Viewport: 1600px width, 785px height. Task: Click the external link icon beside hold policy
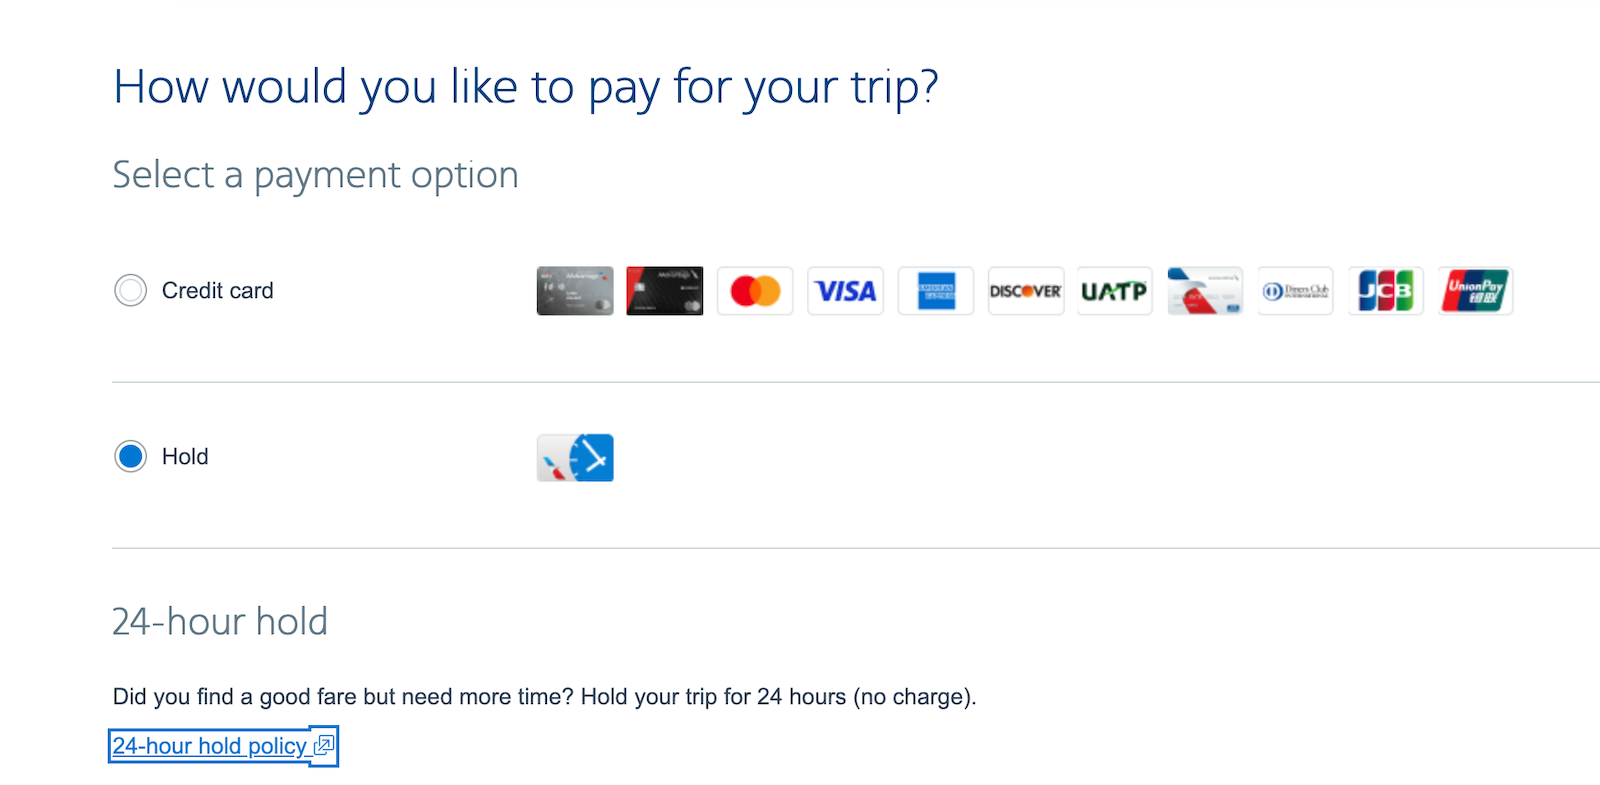coord(321,745)
